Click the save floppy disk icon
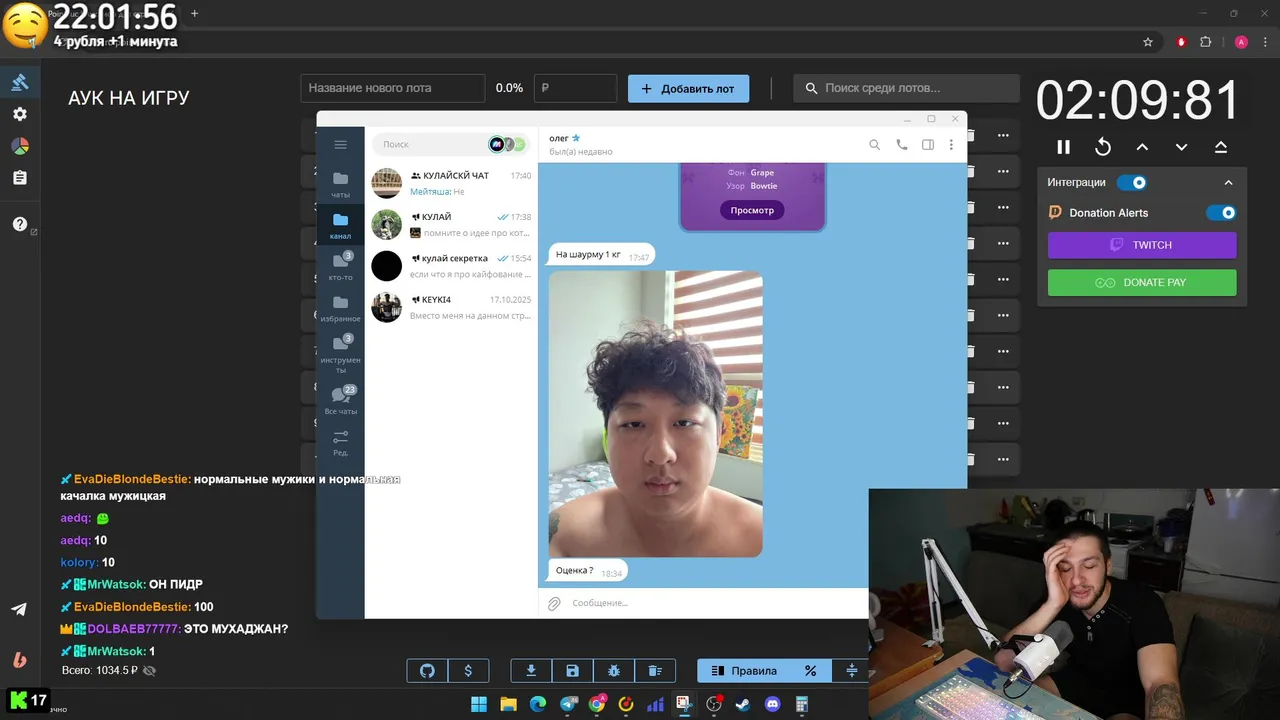1280x720 pixels. point(572,671)
